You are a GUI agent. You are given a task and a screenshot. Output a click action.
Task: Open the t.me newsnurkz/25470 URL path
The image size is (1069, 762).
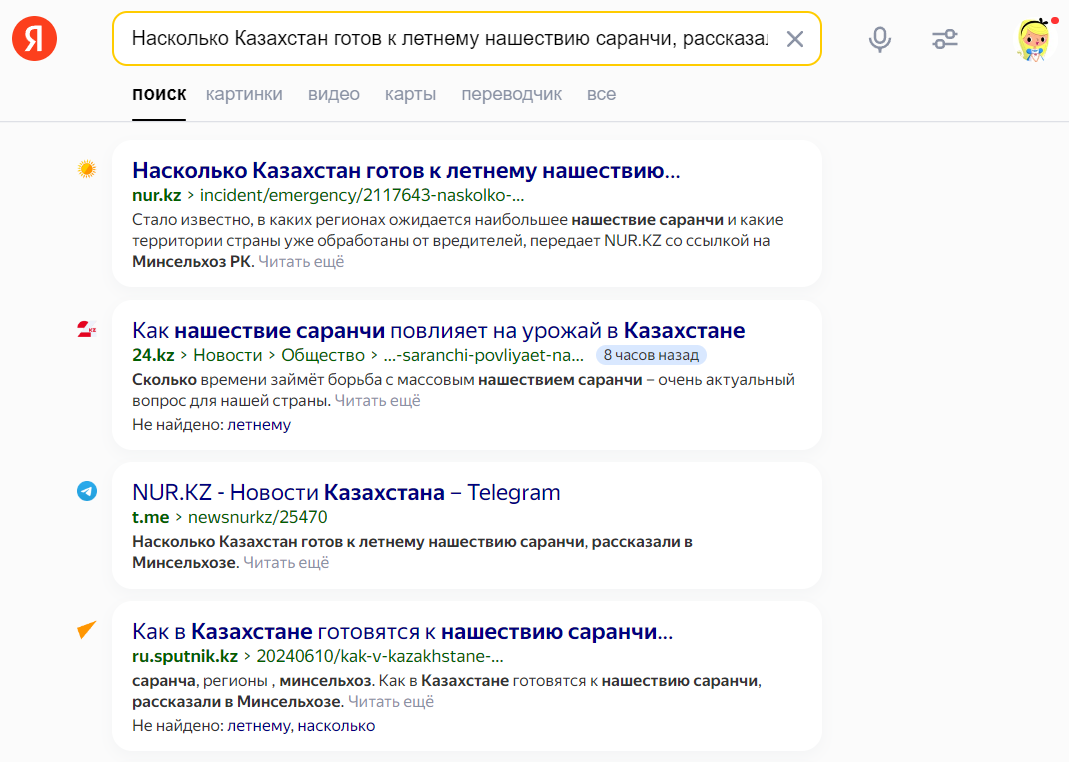[258, 517]
